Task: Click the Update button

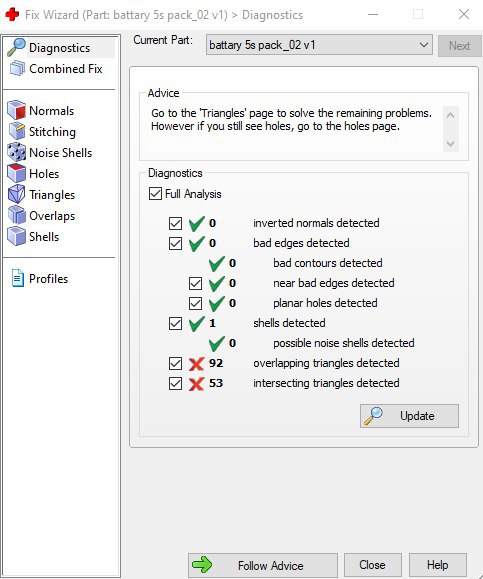Action: tap(409, 416)
